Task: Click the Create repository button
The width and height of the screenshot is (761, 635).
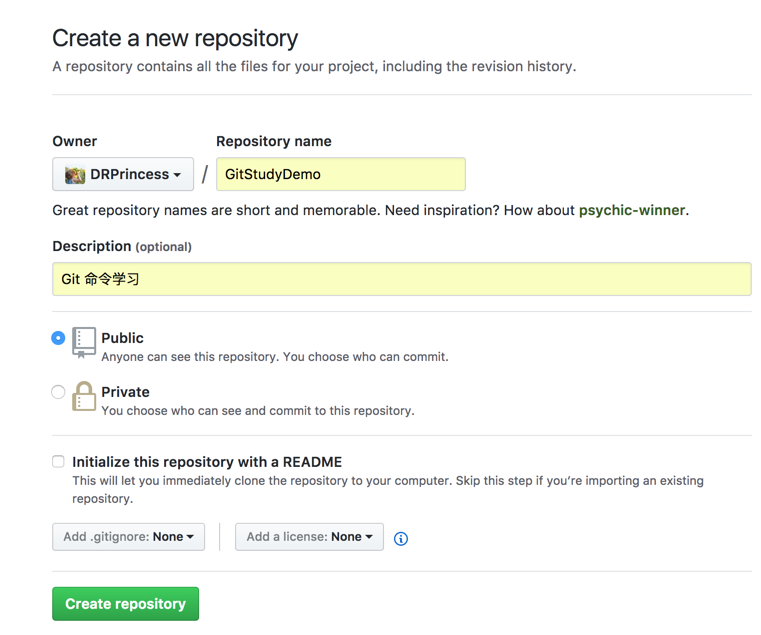Action: tap(125, 603)
